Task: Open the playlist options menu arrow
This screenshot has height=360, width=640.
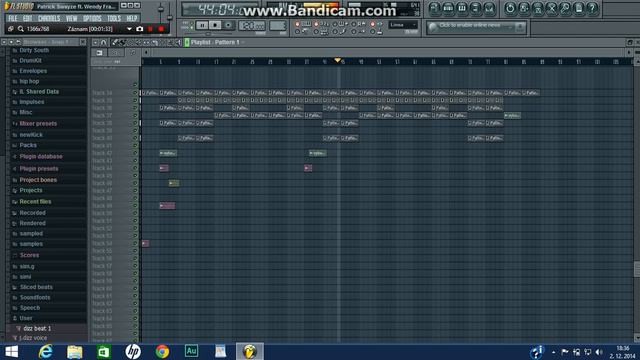Action: (95, 42)
